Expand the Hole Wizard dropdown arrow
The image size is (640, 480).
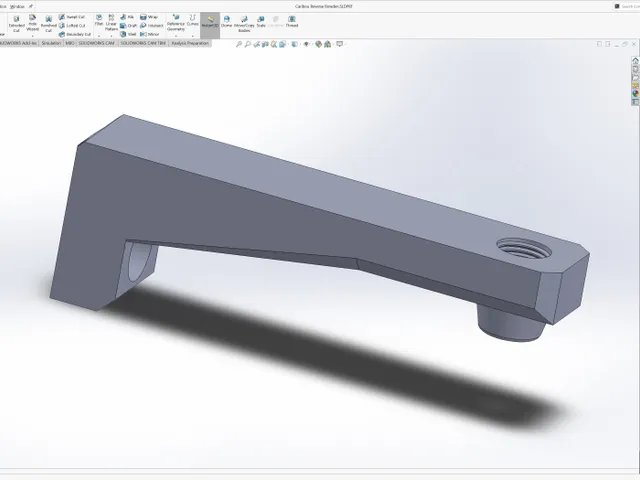(32, 36)
